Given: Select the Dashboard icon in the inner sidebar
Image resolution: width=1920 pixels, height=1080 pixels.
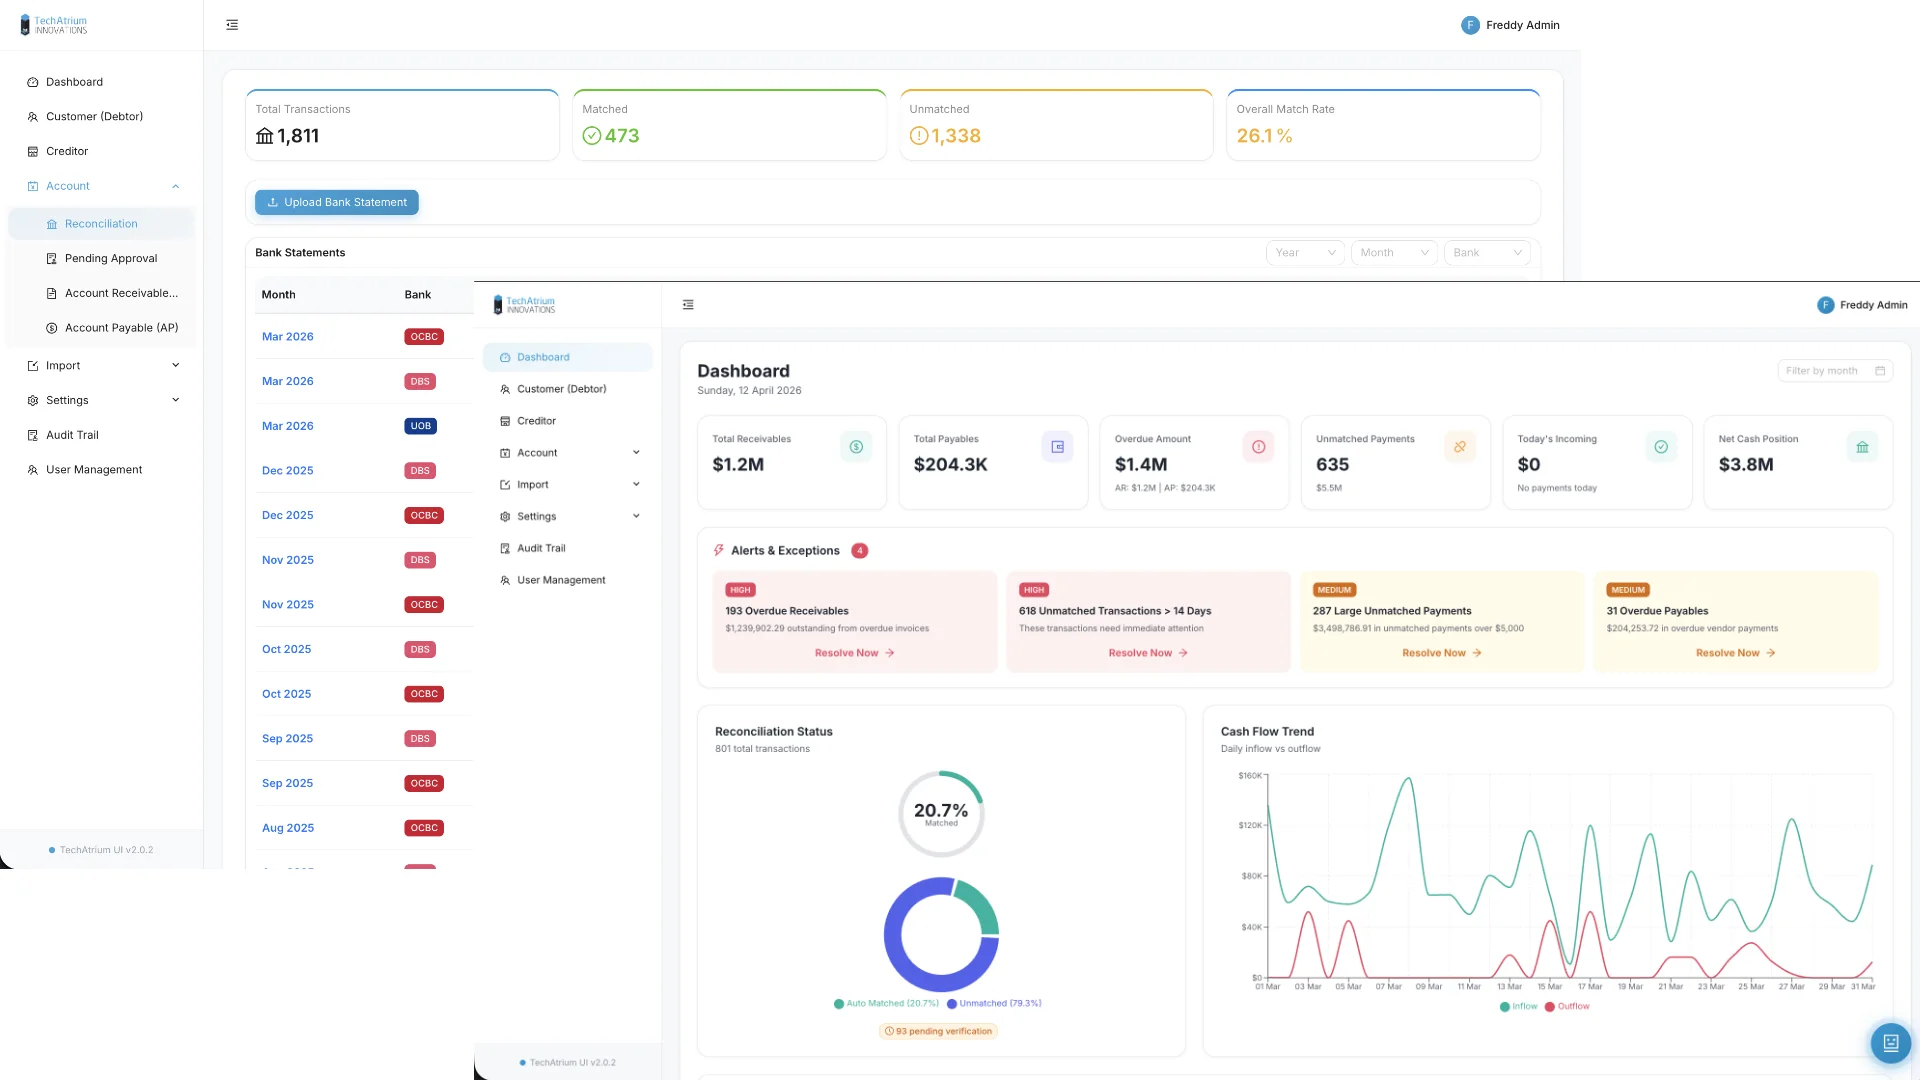Looking at the screenshot, I should [505, 357].
